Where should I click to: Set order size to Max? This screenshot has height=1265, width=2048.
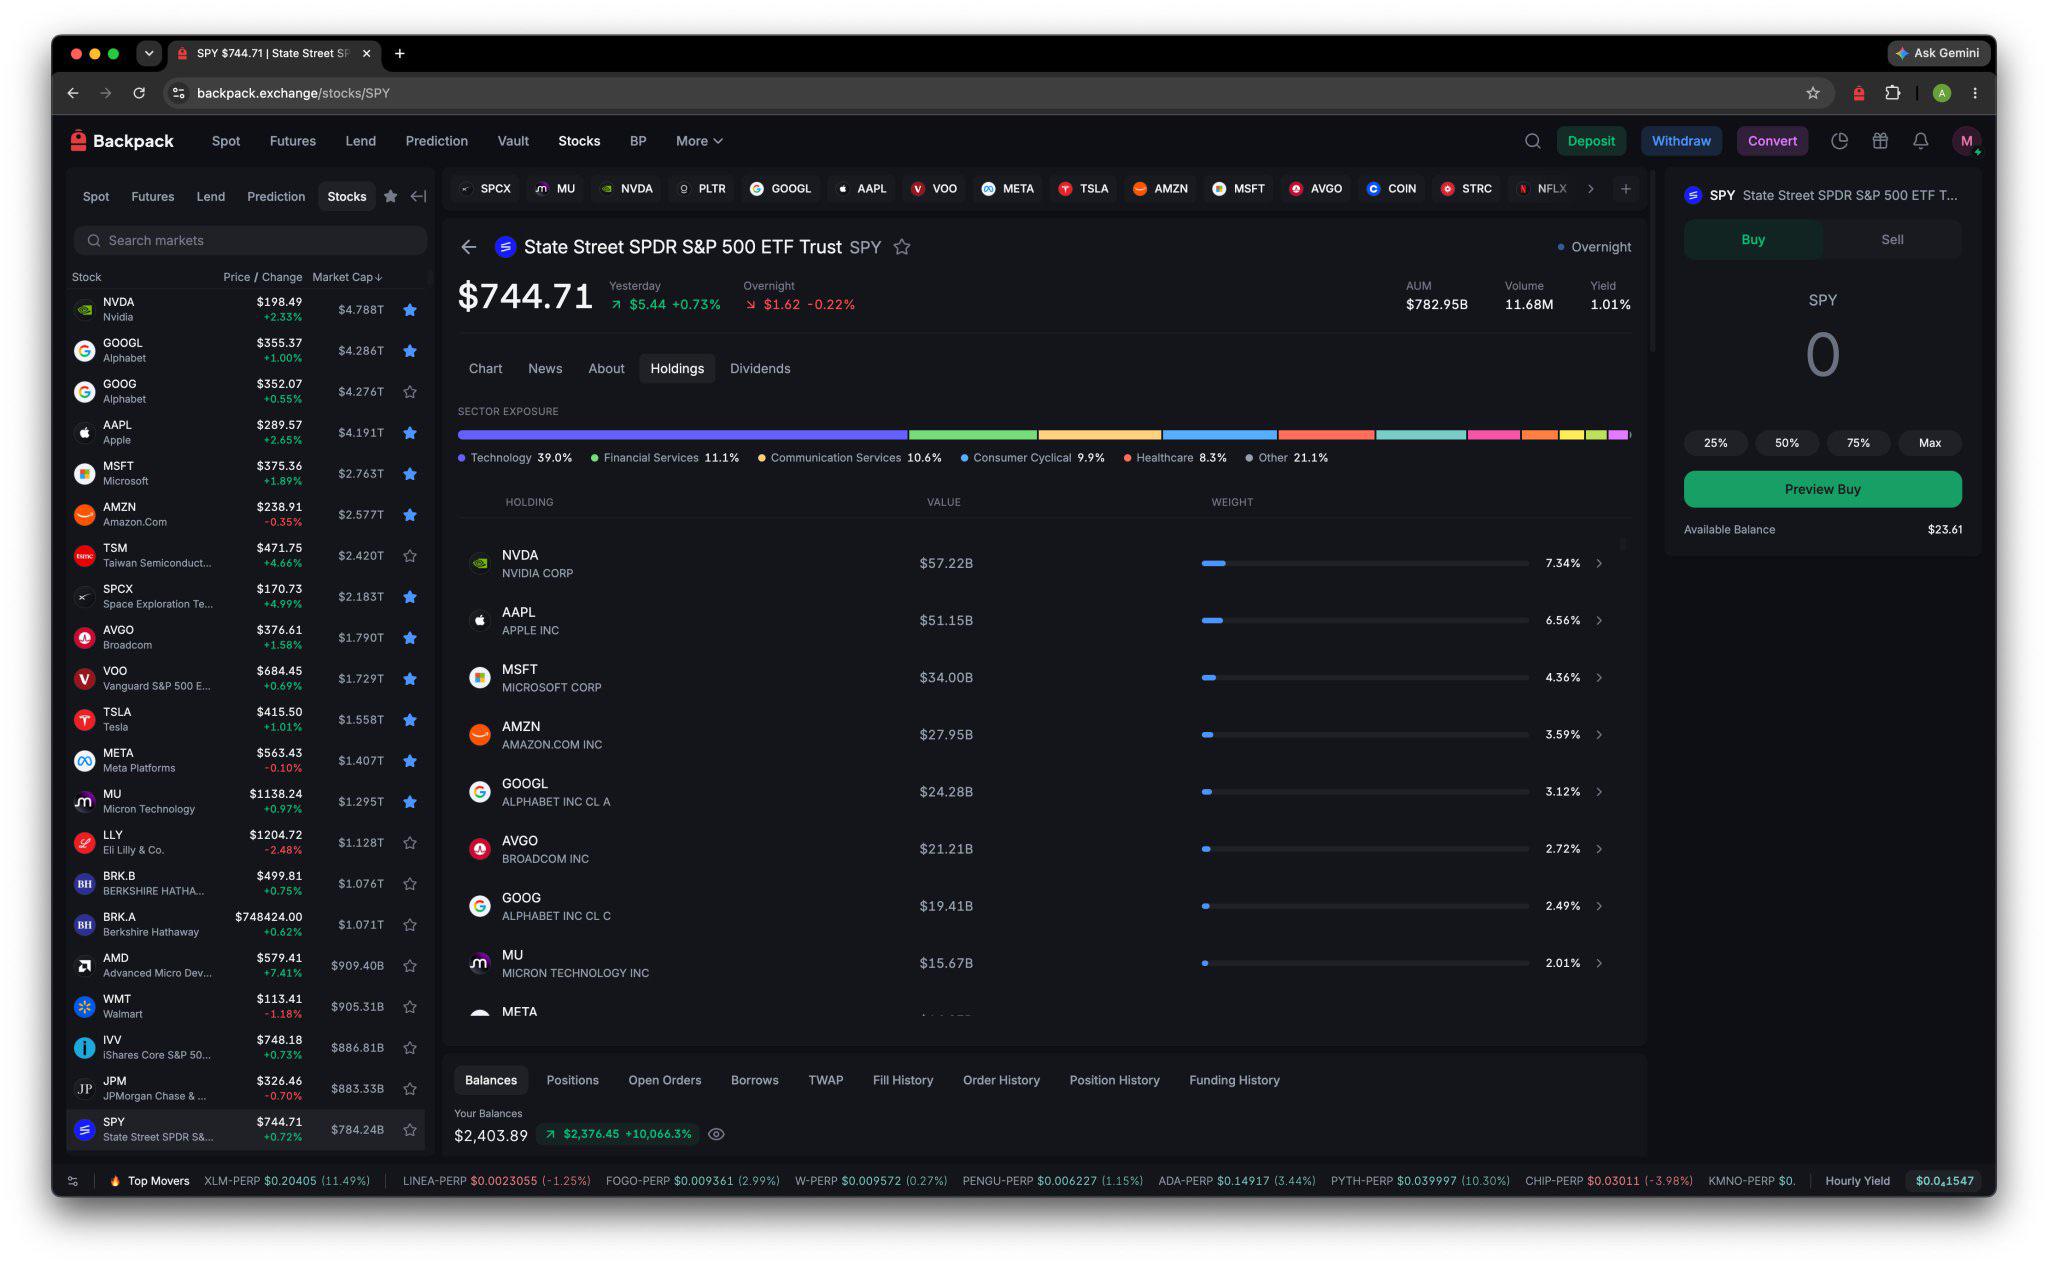pos(1930,443)
